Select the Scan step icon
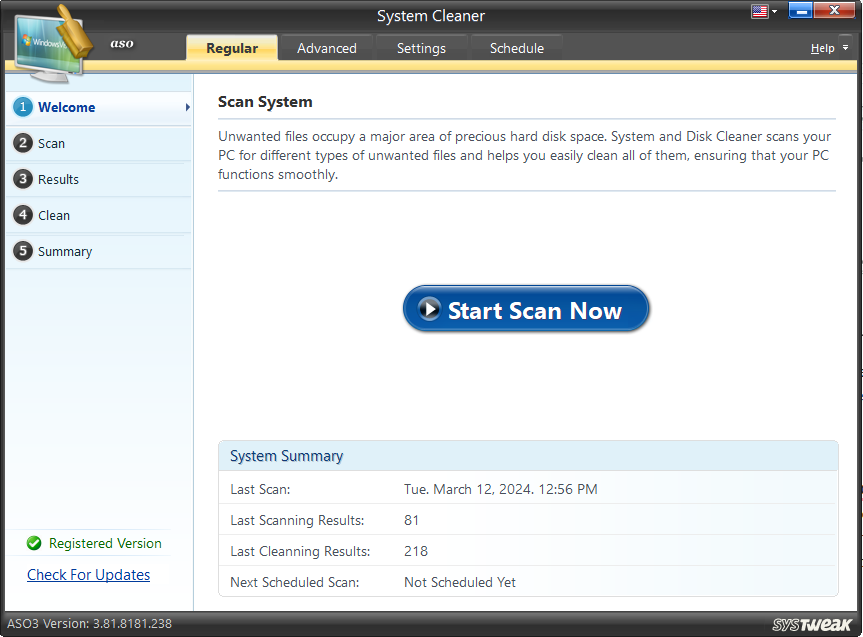 tap(22, 143)
